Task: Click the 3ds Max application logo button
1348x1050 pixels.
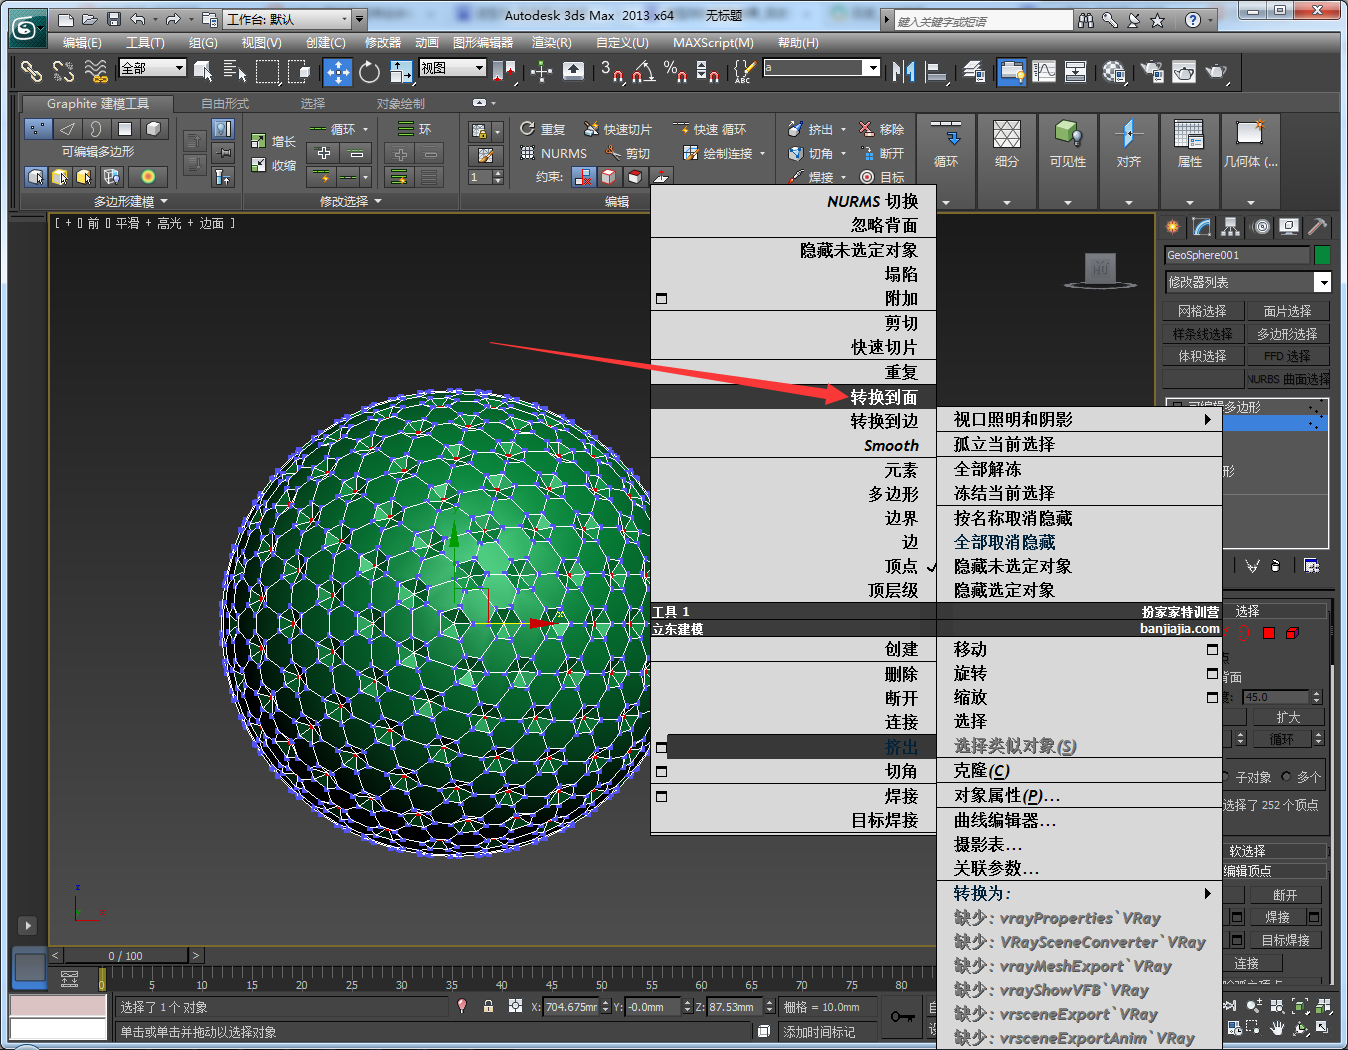Action: point(27,27)
